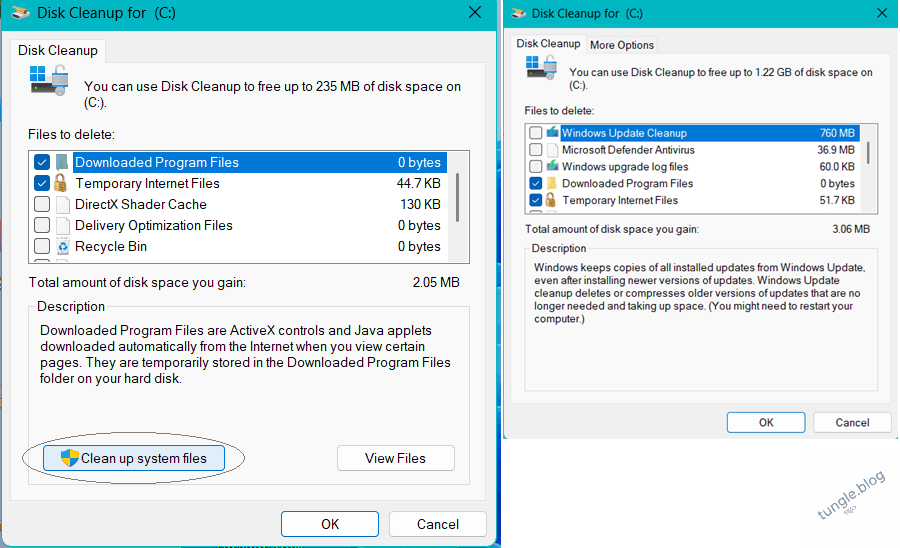Check Windows upgrade log files checkbox
This screenshot has height=548, width=900.
pos(536,166)
